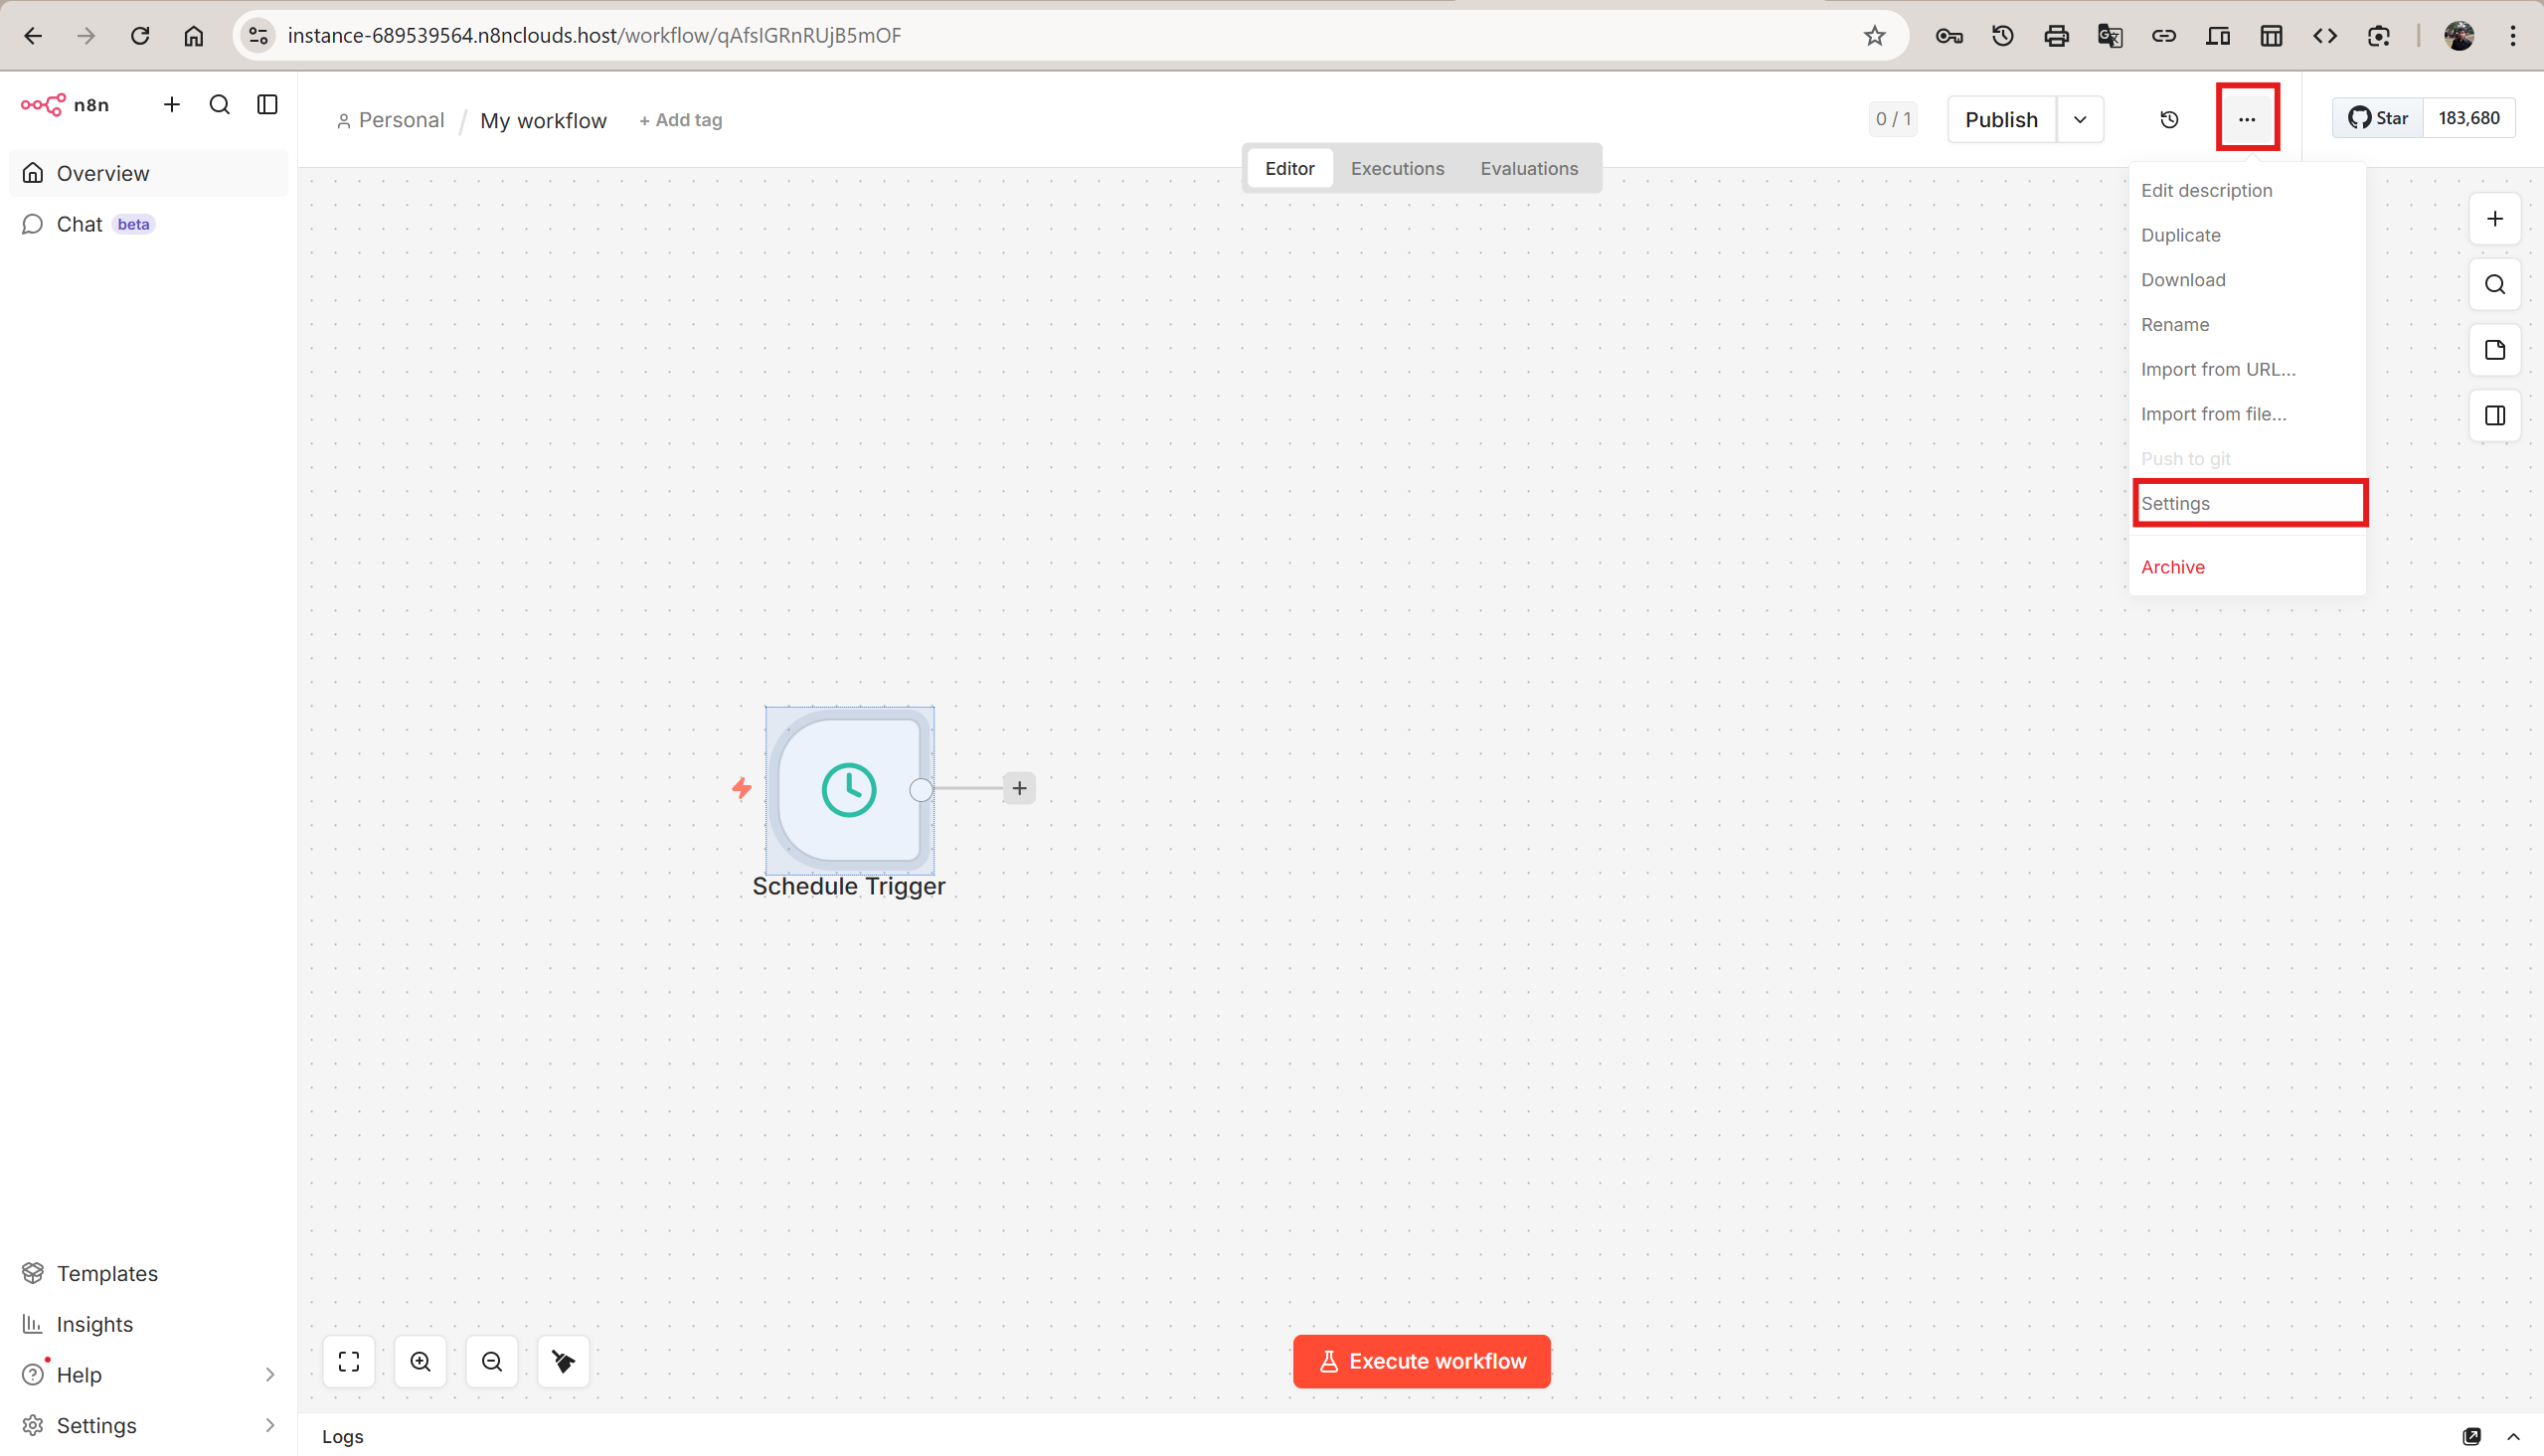Select Import from file... option
The height and width of the screenshot is (1456, 2544).
point(2246,414)
